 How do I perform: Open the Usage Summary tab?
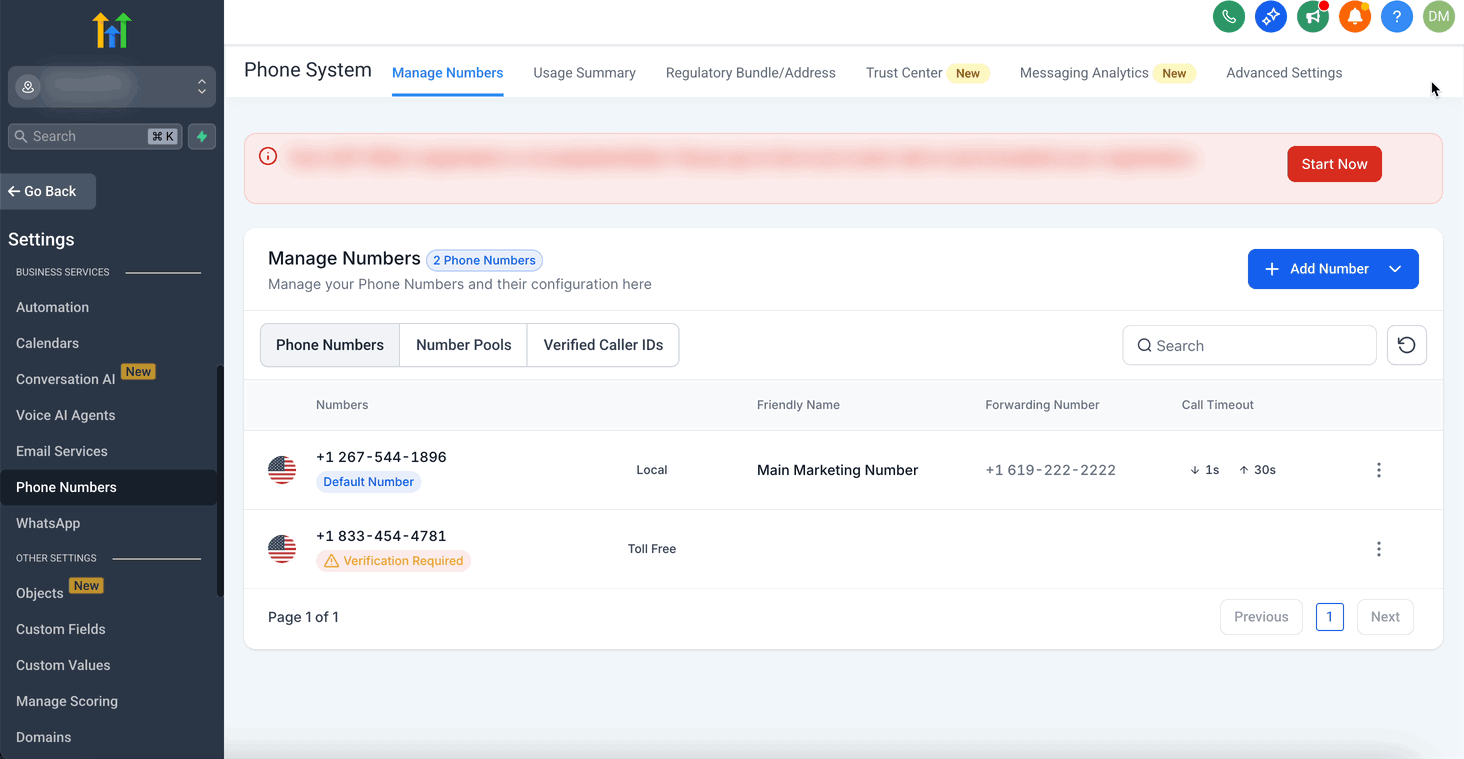click(x=585, y=73)
